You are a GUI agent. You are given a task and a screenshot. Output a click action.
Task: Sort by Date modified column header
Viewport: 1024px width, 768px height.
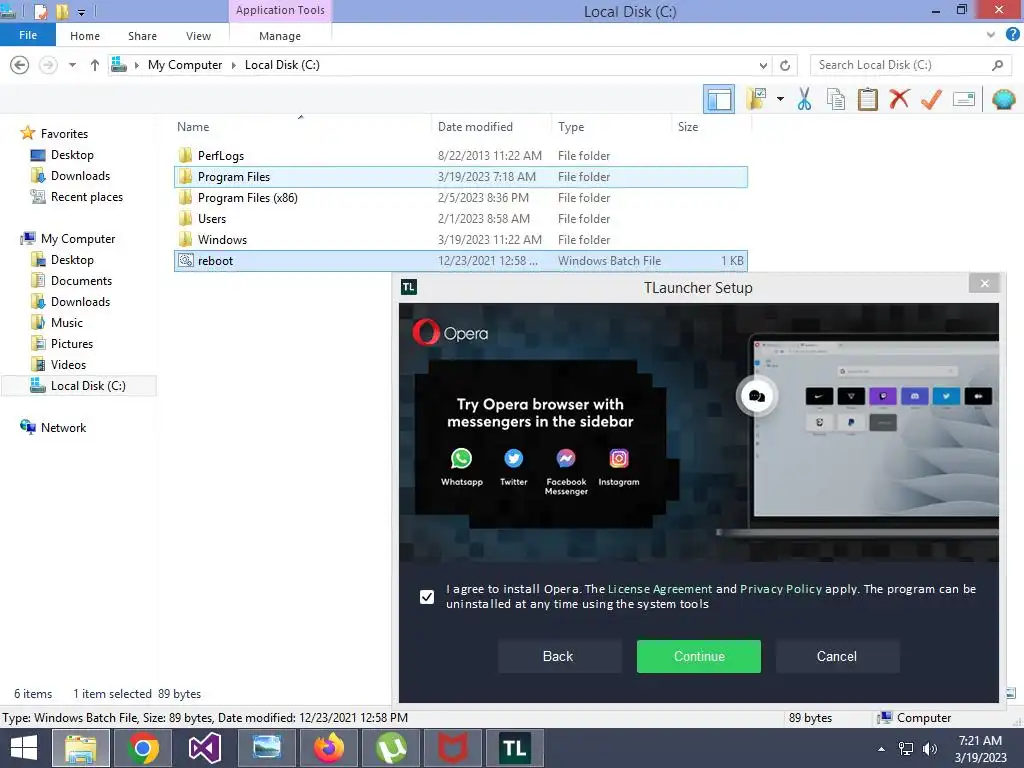click(491, 127)
